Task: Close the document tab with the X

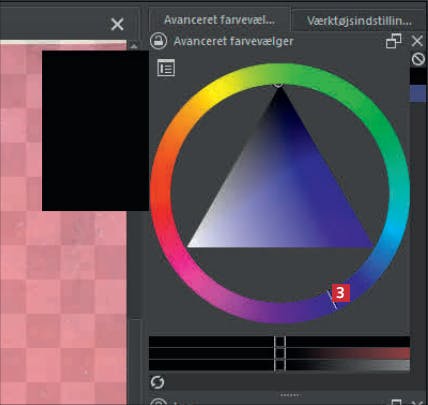Action: (117, 24)
